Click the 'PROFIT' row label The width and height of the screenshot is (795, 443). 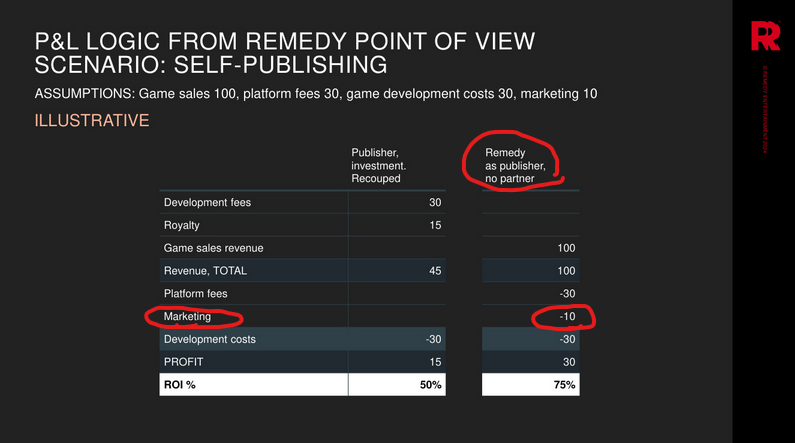184,362
